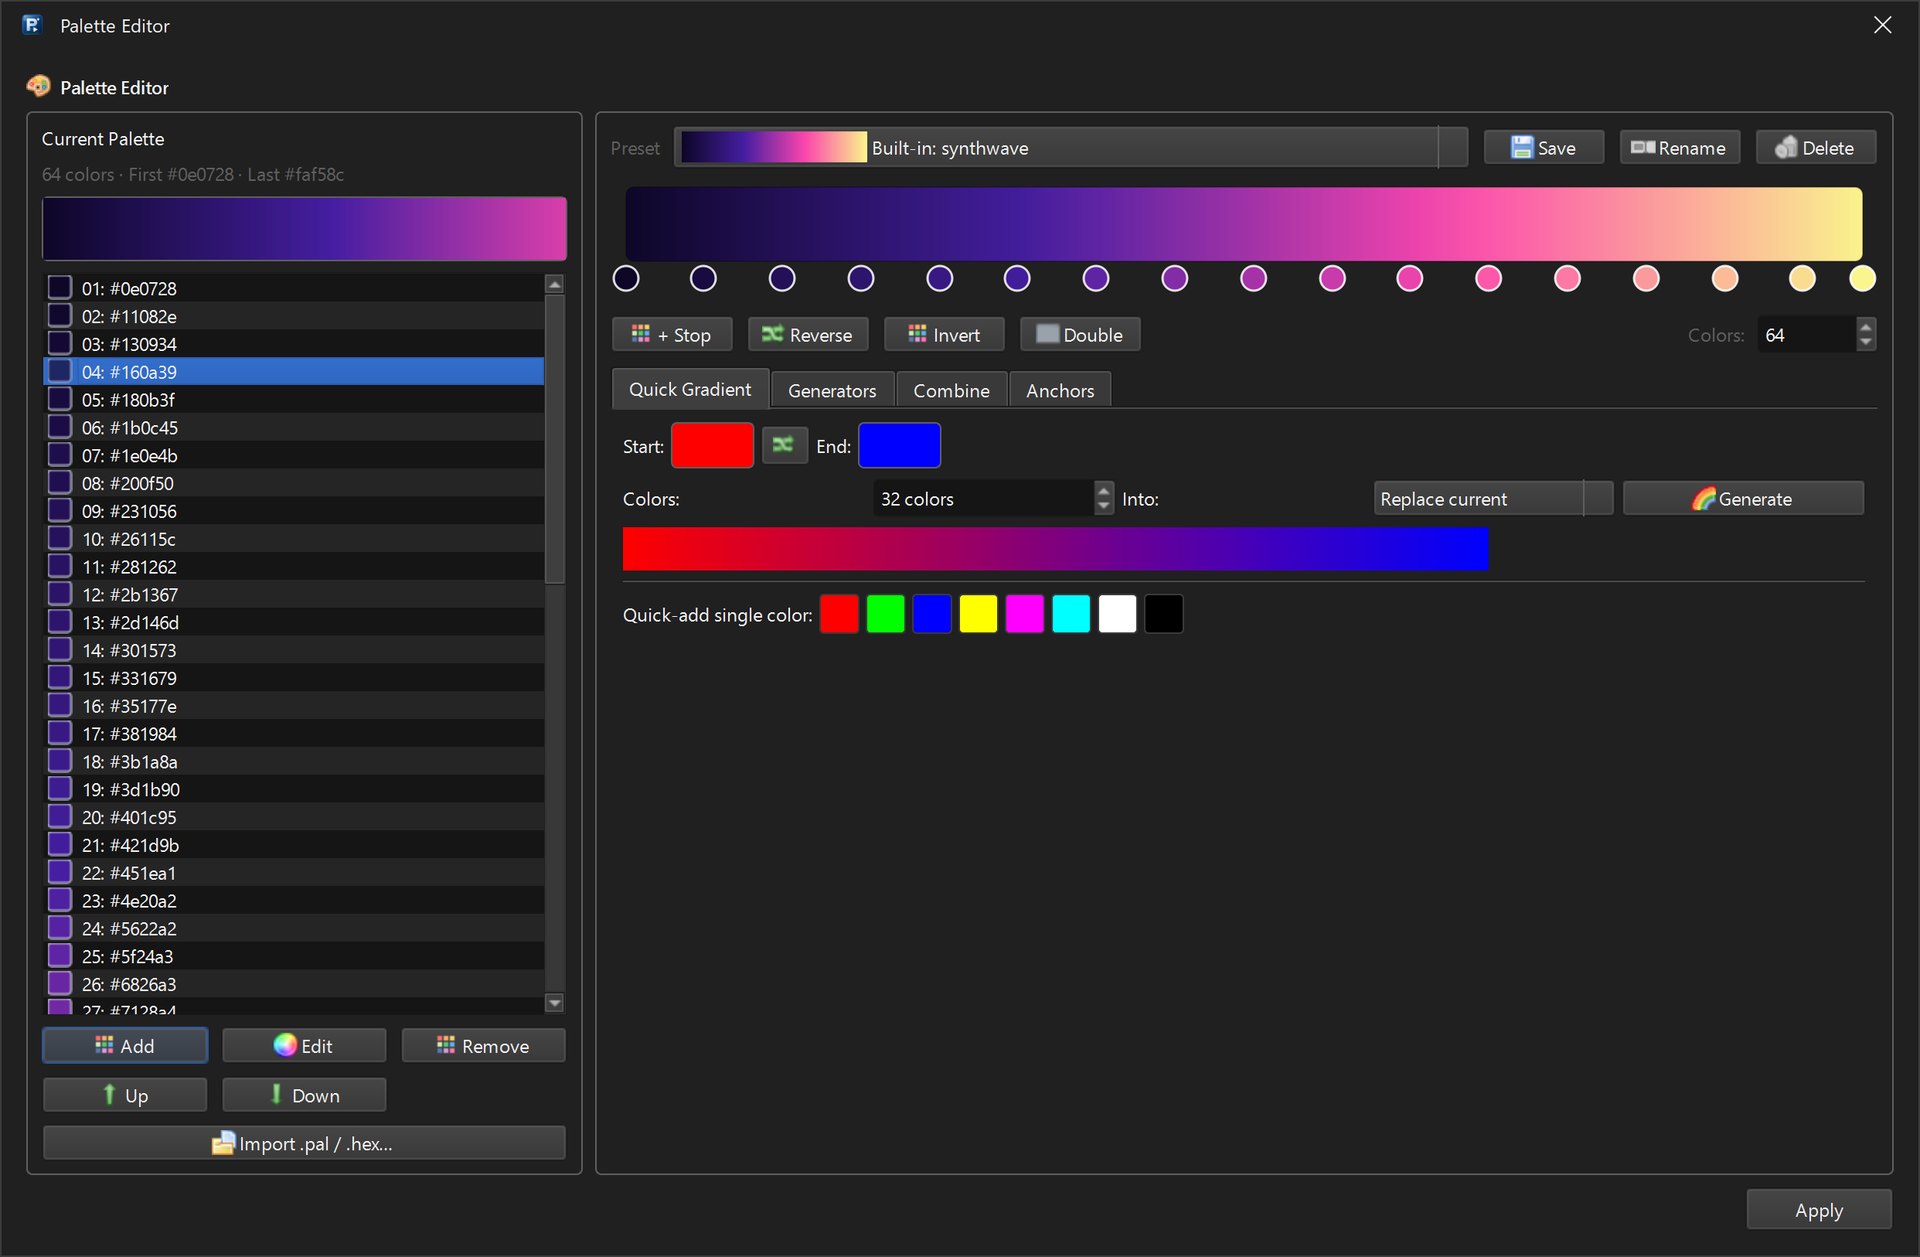Image resolution: width=1920 pixels, height=1257 pixels.
Task: Click the 32 colors spin field
Action: click(983, 499)
